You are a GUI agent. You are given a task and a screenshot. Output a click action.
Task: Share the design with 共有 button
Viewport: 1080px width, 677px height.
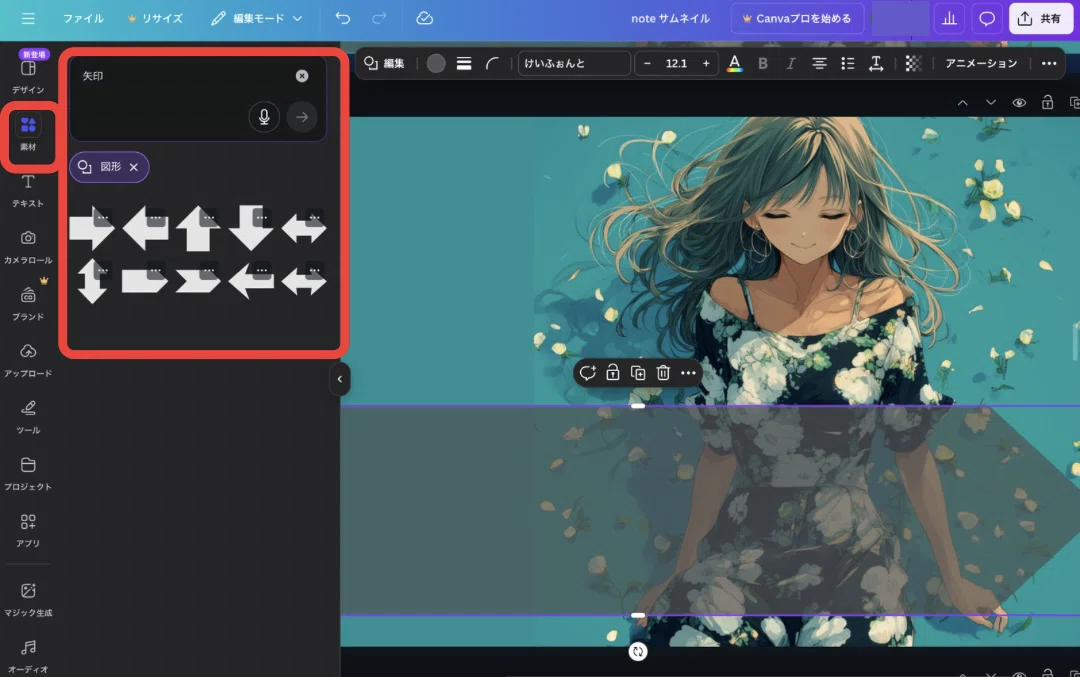coord(1040,19)
